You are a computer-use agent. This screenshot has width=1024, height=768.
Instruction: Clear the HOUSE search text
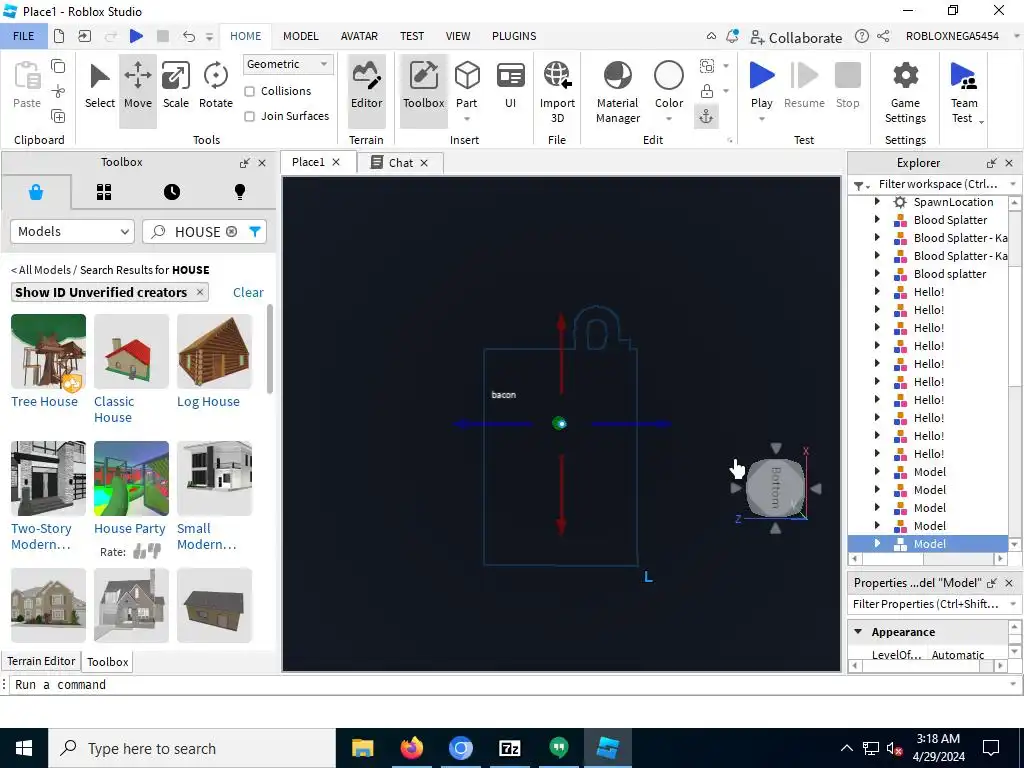(231, 232)
